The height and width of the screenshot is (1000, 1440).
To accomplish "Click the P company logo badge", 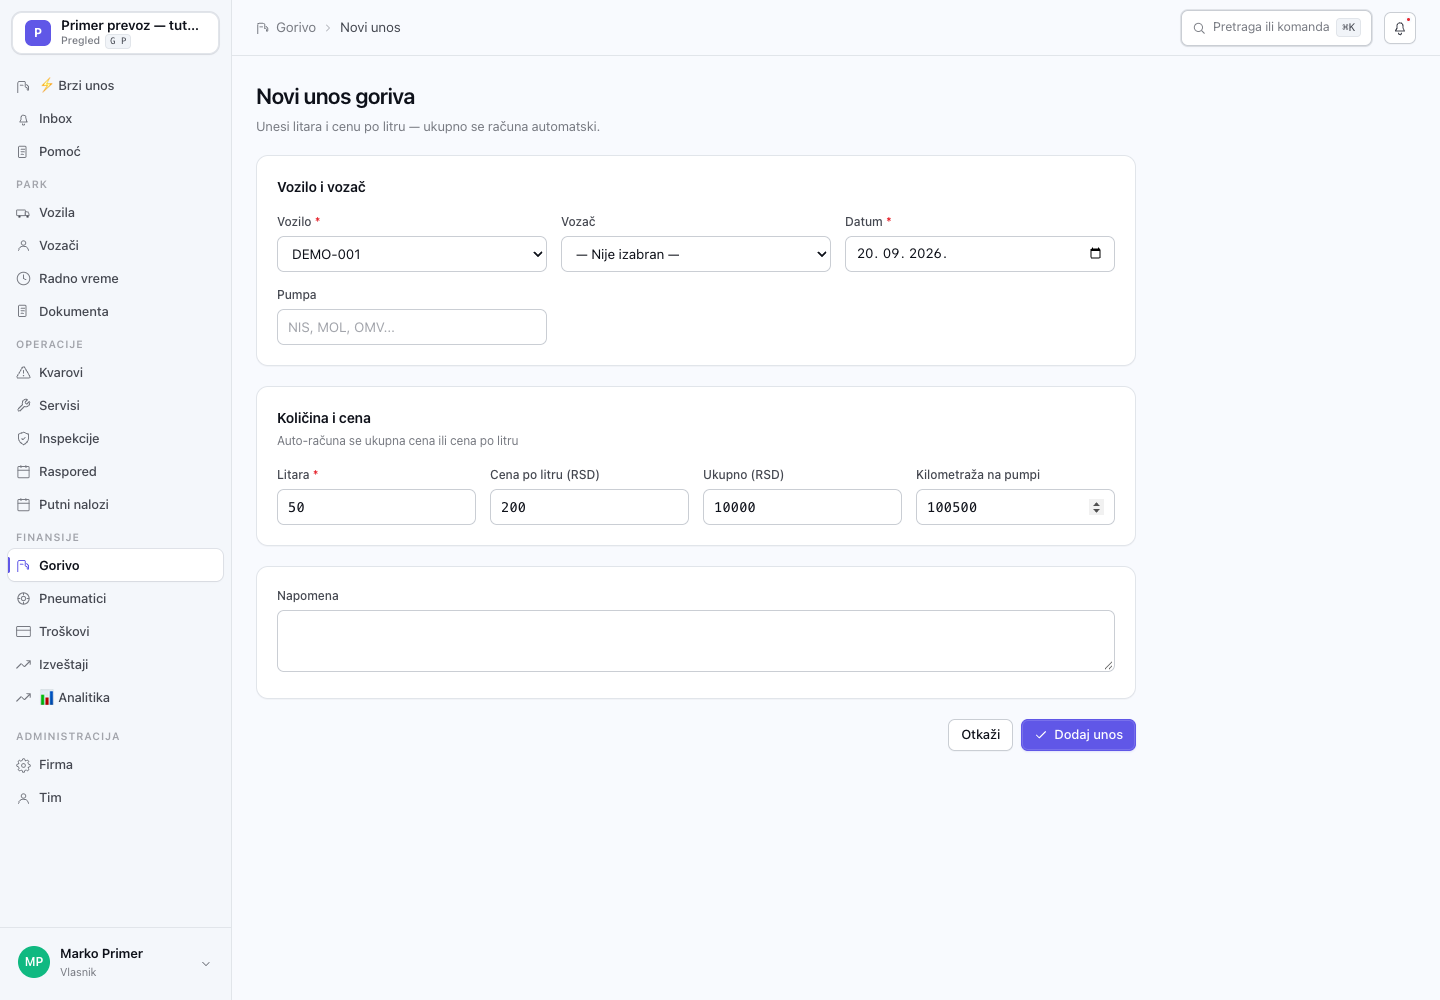I will (x=38, y=33).
